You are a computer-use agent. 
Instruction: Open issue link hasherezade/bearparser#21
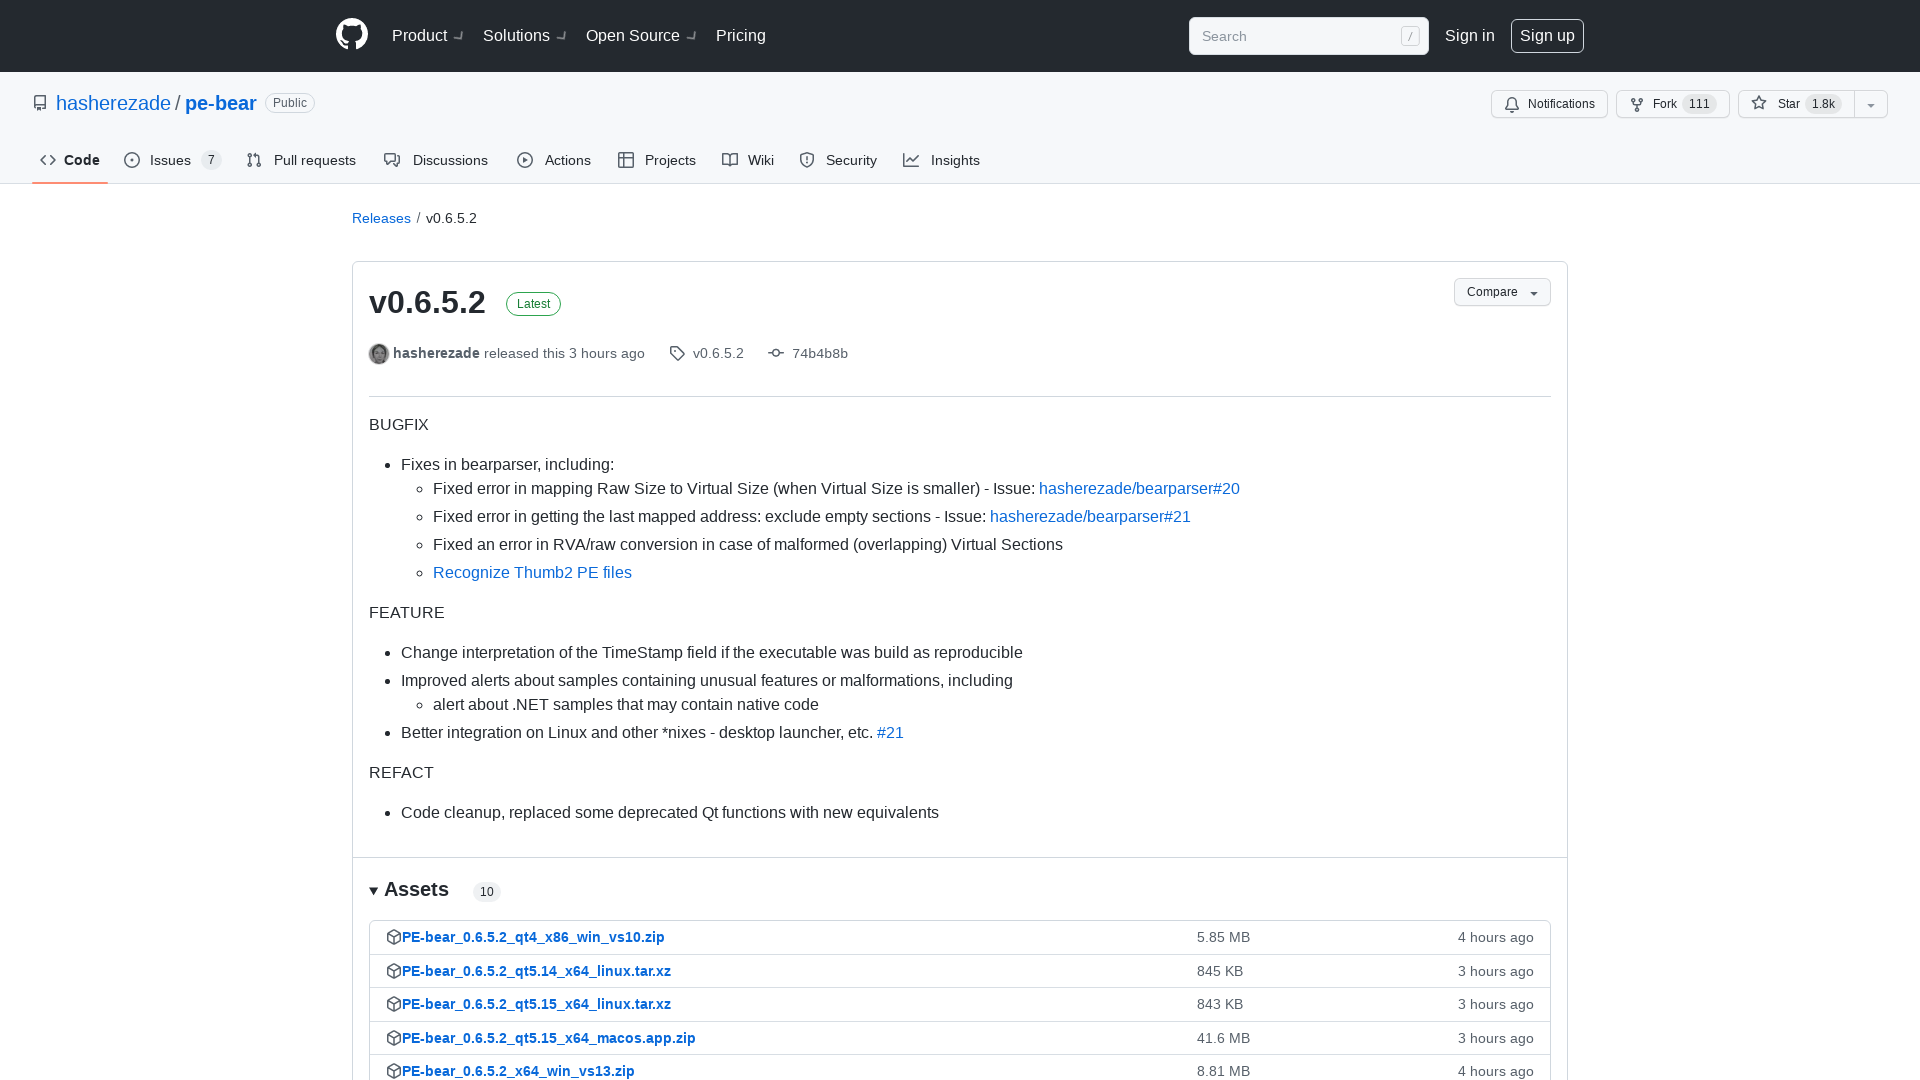[1090, 516]
